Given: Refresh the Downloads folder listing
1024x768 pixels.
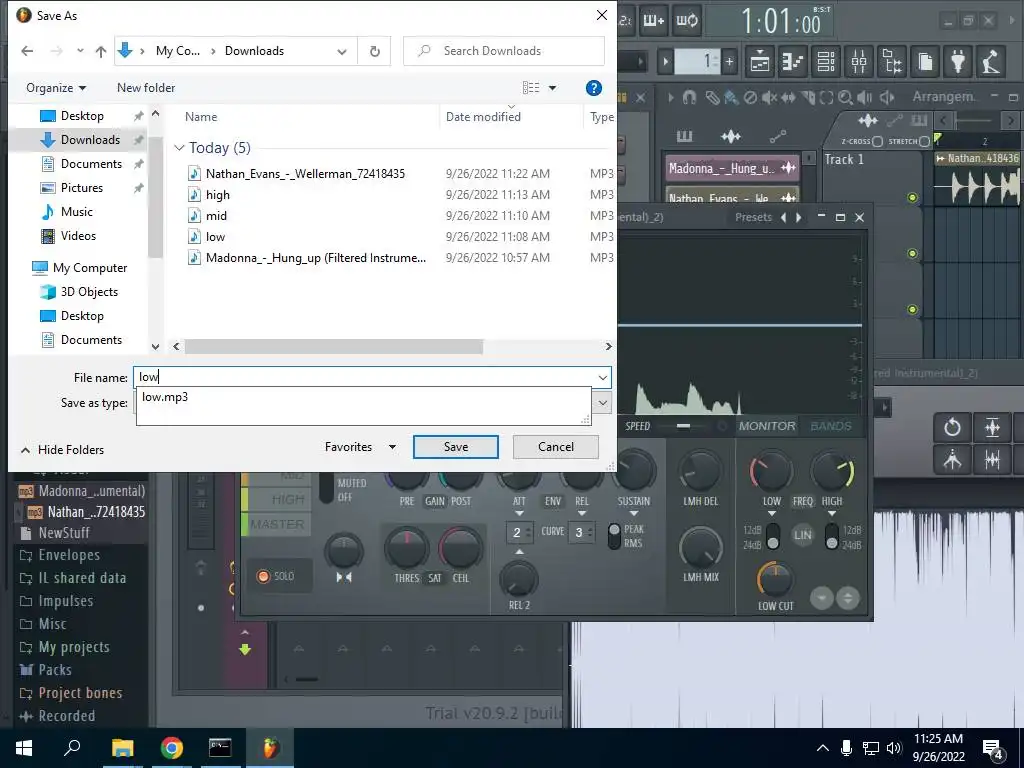Looking at the screenshot, I should pyautogui.click(x=375, y=51).
